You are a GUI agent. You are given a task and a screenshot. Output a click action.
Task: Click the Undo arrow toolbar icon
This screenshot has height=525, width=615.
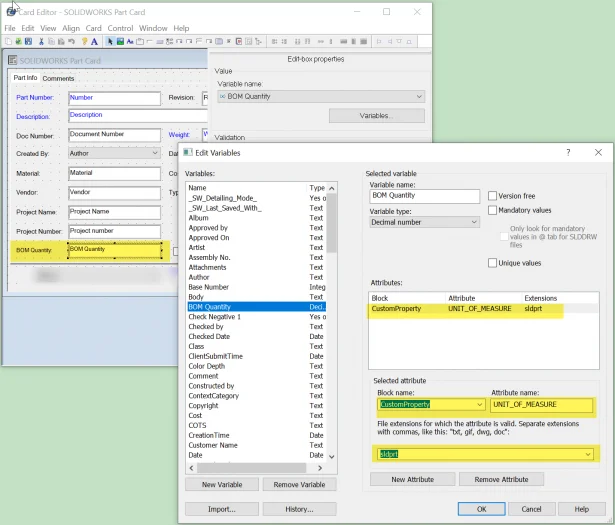pyautogui.click(x=71, y=42)
